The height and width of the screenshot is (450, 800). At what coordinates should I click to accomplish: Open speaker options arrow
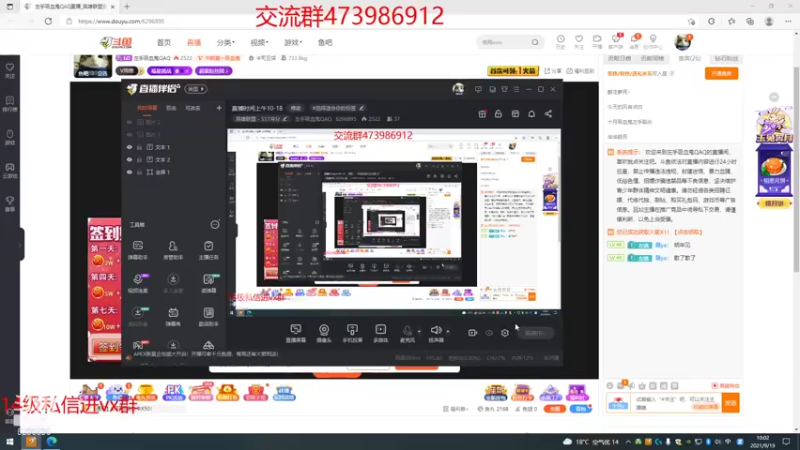point(448,332)
